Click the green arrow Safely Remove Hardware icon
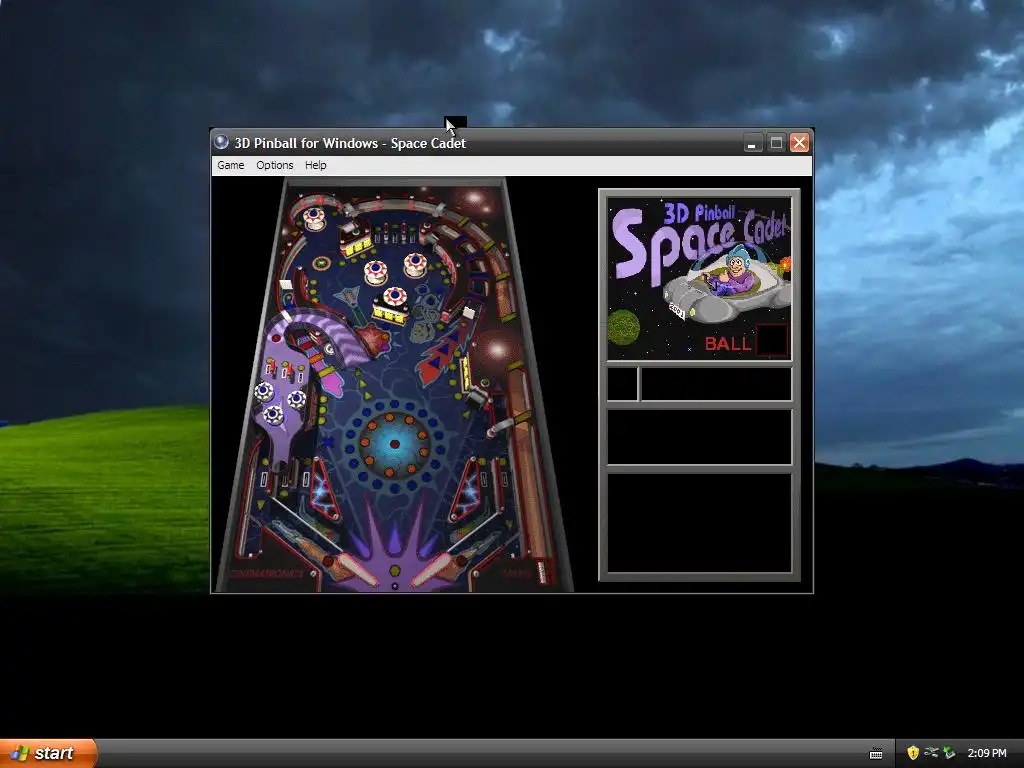The image size is (1024, 768). pyautogui.click(x=949, y=753)
